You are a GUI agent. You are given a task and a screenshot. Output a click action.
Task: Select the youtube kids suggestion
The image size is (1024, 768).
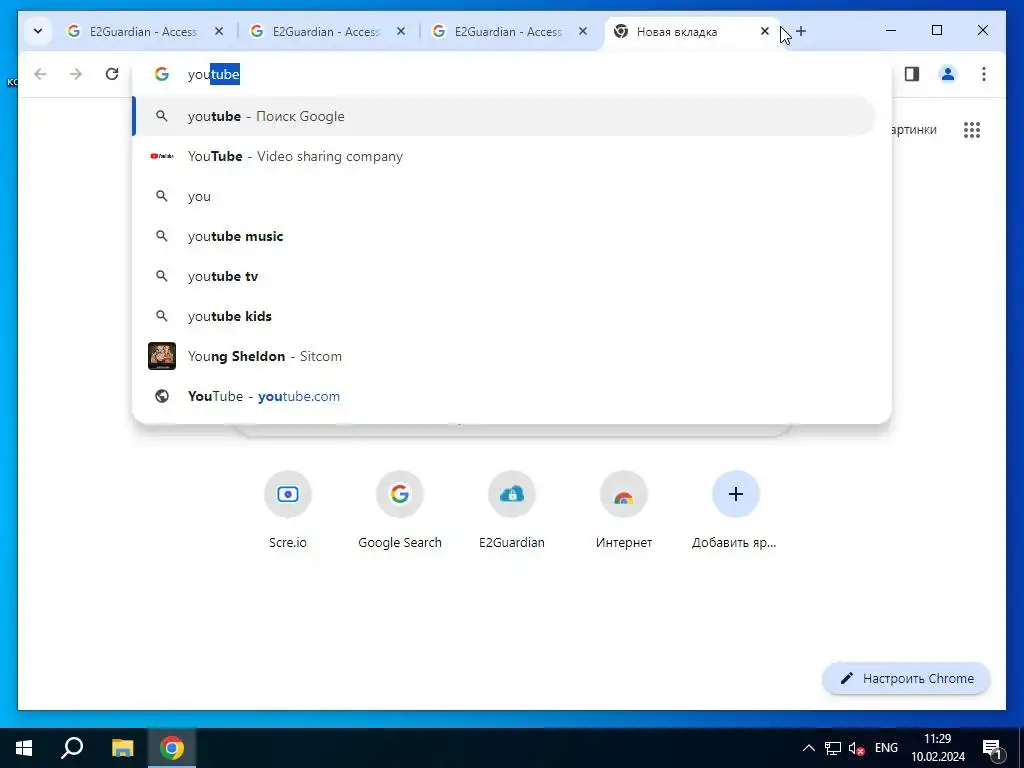pos(504,316)
